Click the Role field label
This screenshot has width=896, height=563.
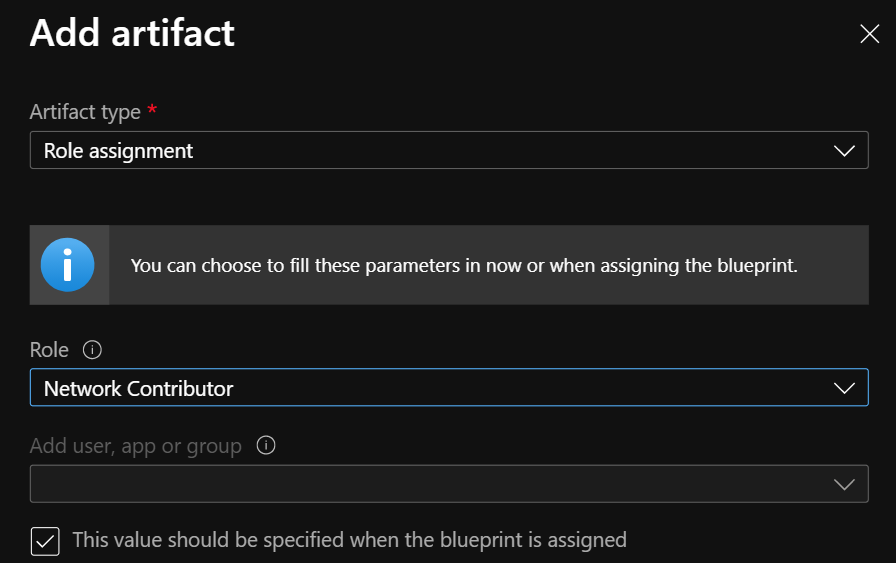49,350
